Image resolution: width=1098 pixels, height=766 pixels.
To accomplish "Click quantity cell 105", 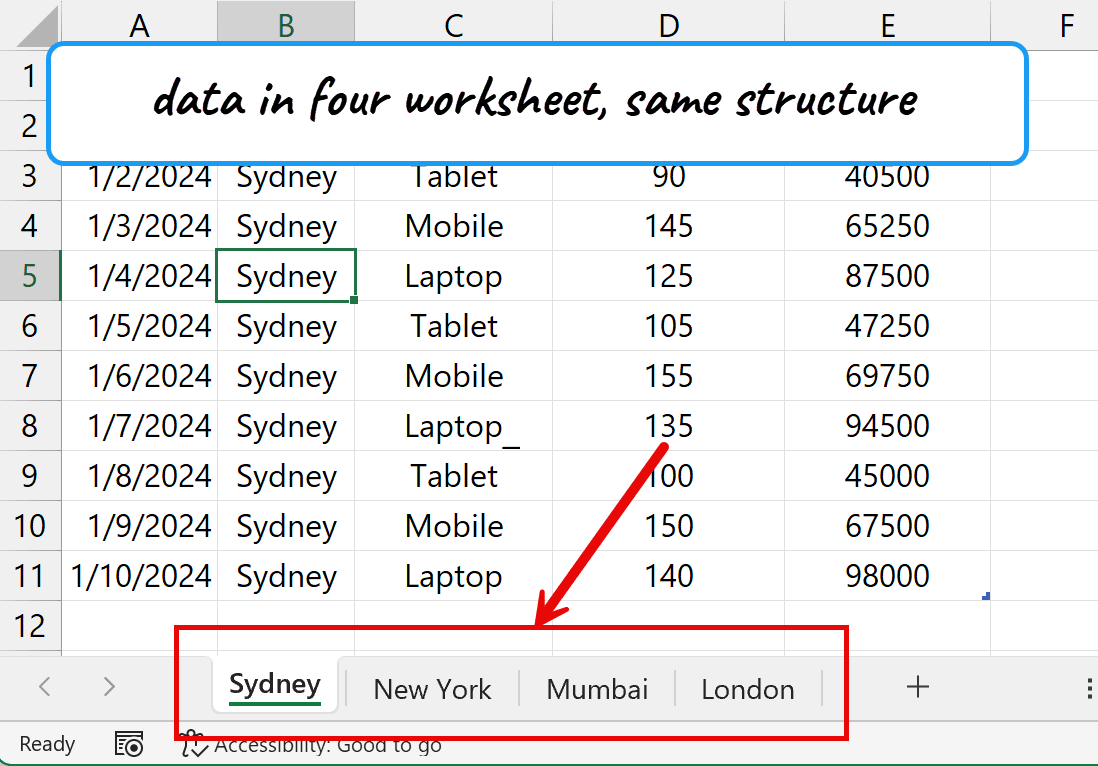I will 669,326.
